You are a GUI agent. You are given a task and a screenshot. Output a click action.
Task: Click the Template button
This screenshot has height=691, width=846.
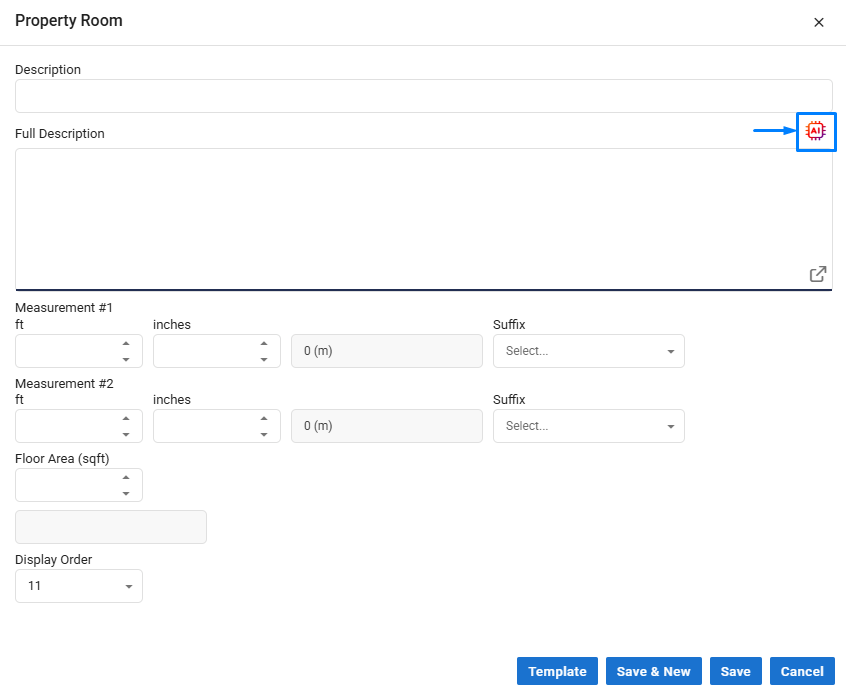click(x=557, y=671)
